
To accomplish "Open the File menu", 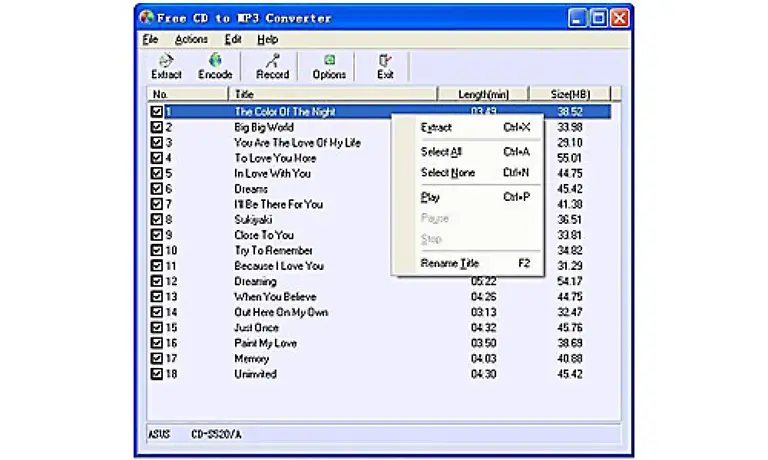I will tap(150, 39).
